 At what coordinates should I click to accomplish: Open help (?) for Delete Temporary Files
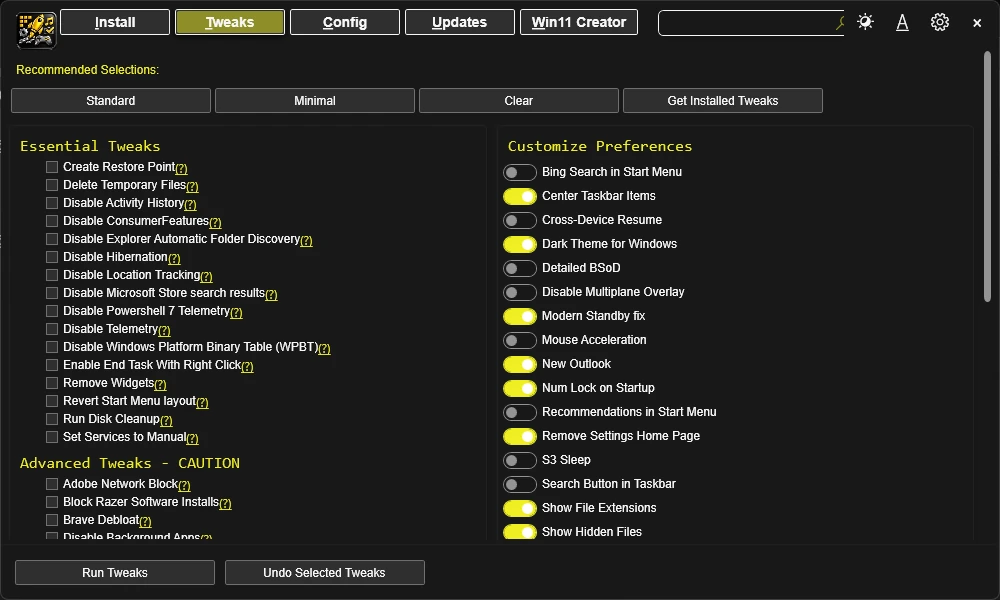tap(192, 186)
